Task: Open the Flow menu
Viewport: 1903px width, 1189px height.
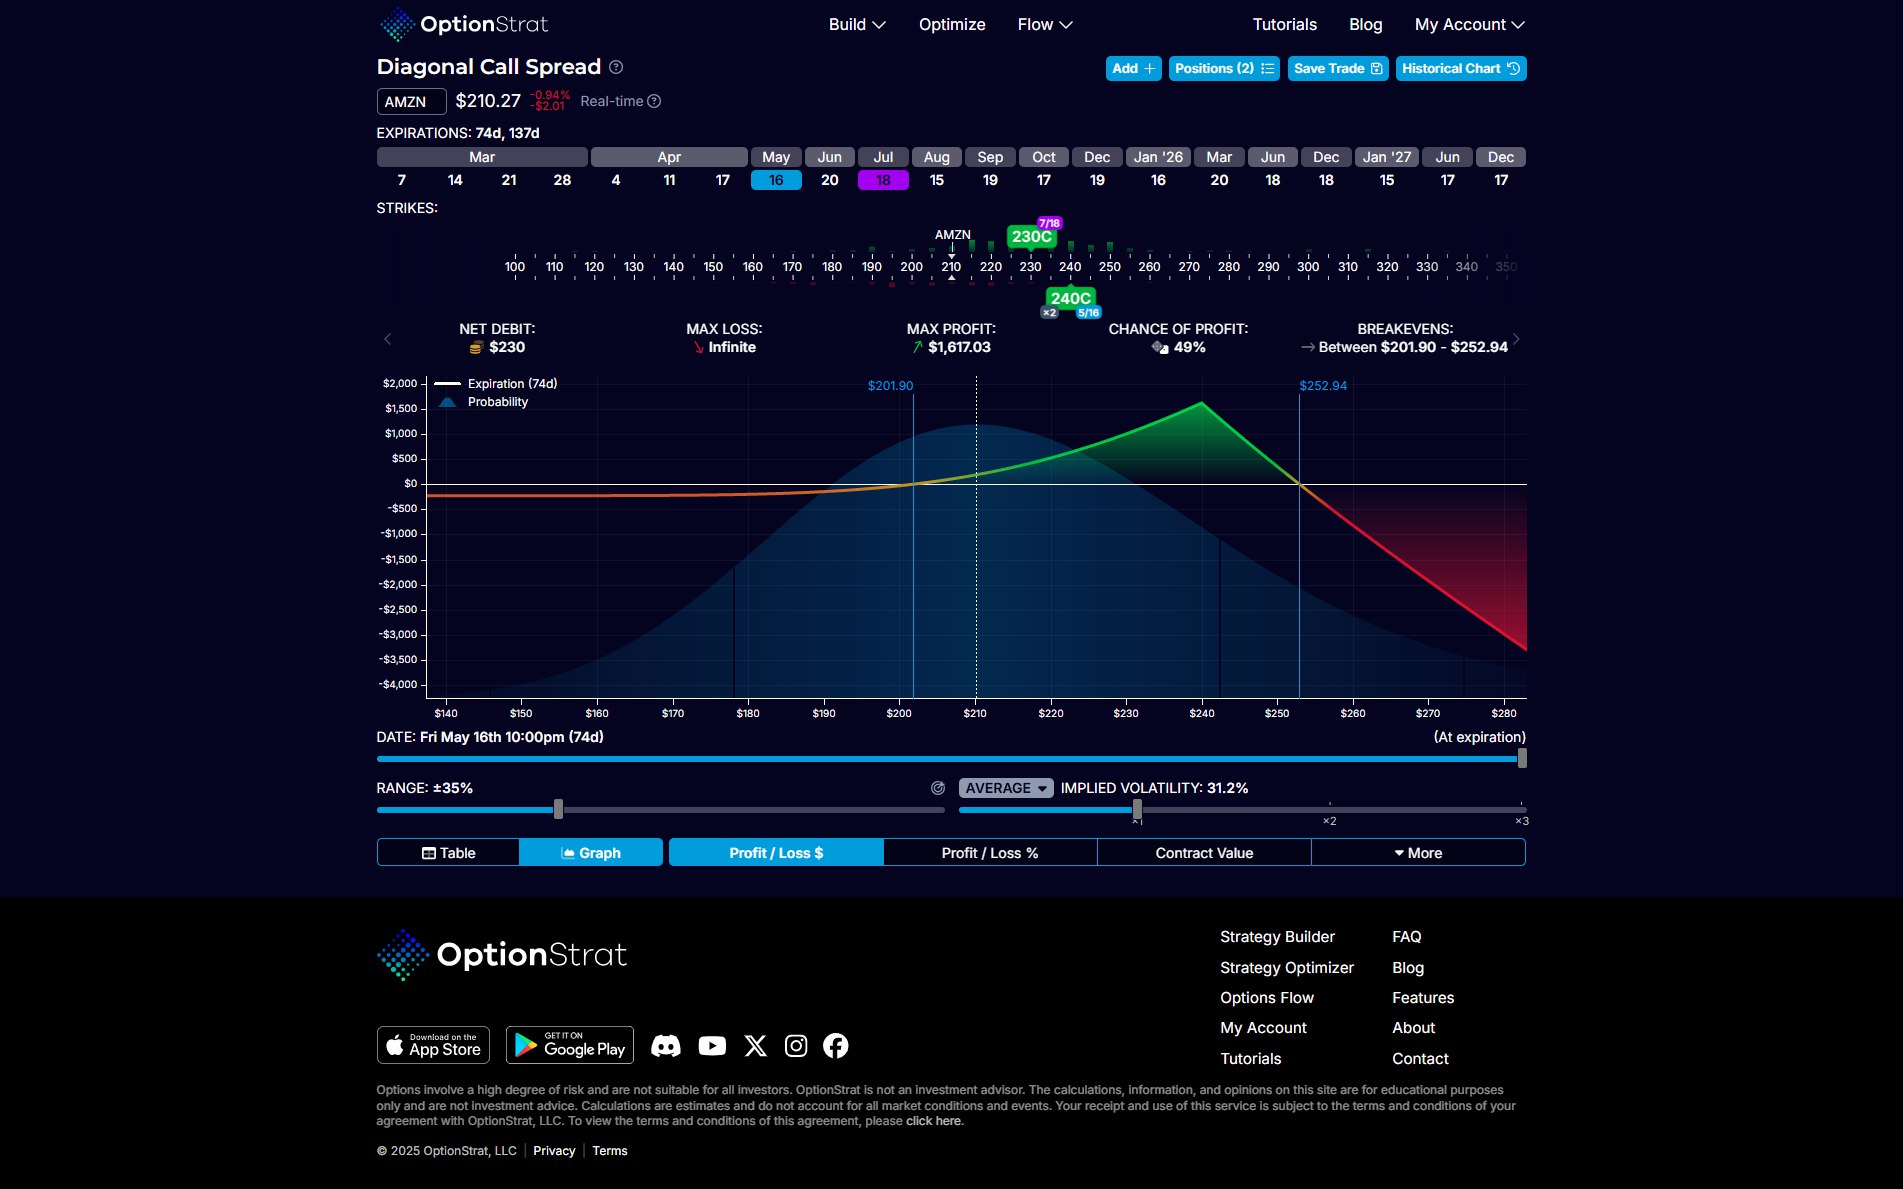Action: [x=1044, y=24]
